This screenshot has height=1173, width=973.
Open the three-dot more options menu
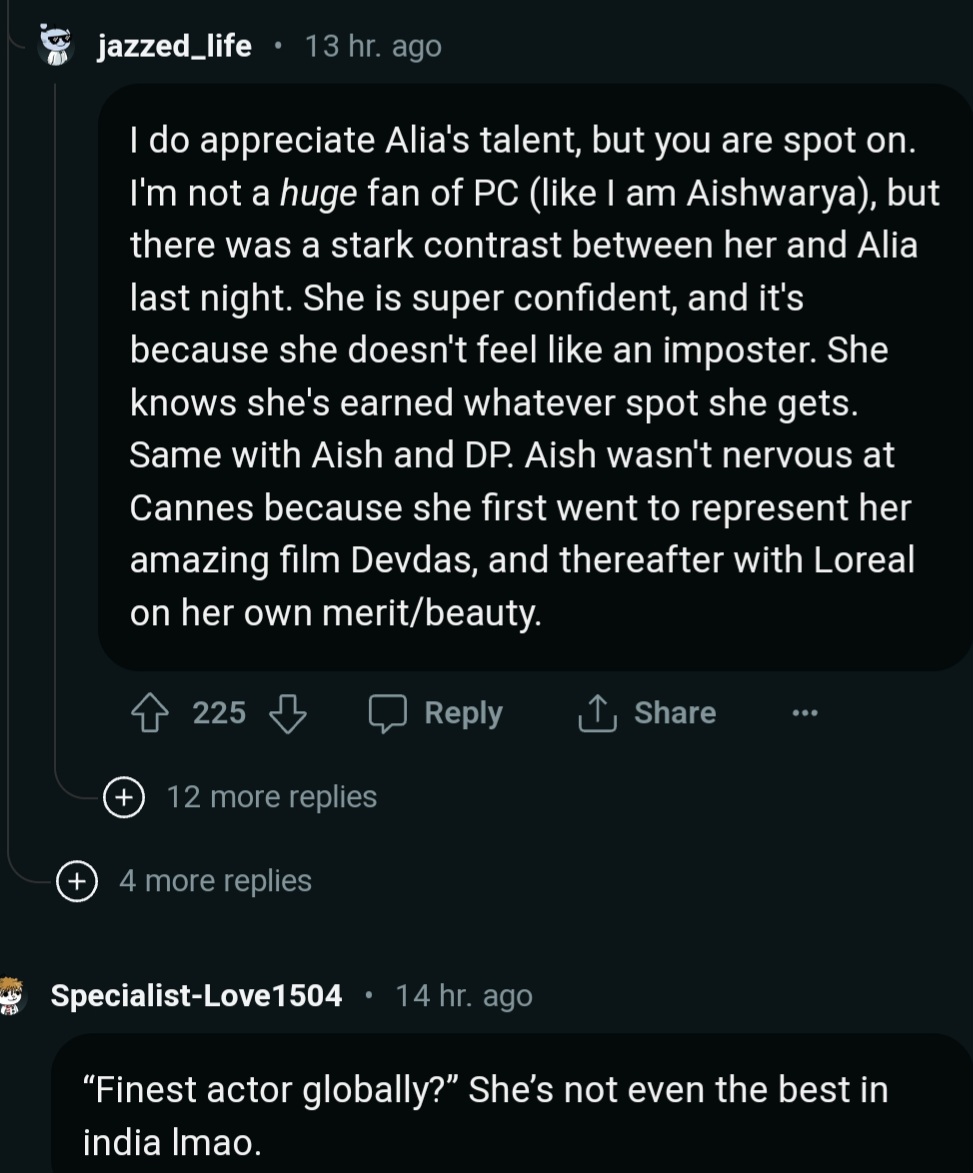click(804, 713)
